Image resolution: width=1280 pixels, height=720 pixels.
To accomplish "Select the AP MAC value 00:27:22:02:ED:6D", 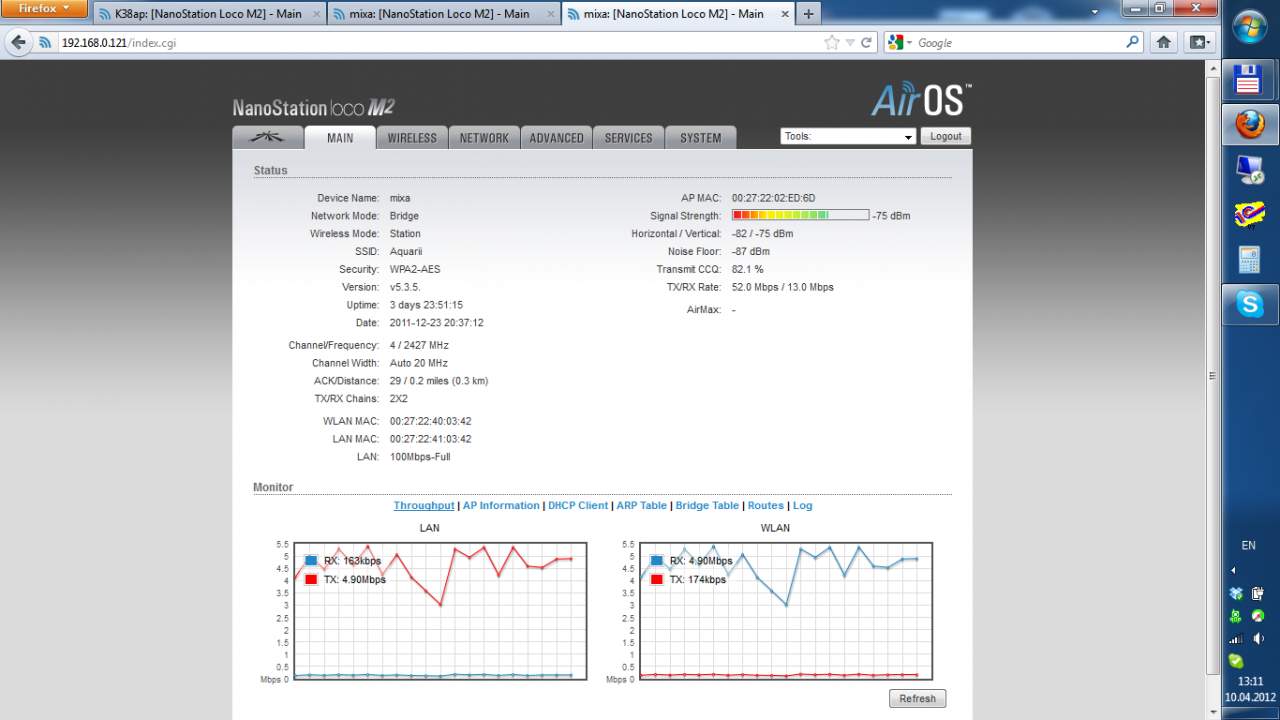I will [773, 198].
